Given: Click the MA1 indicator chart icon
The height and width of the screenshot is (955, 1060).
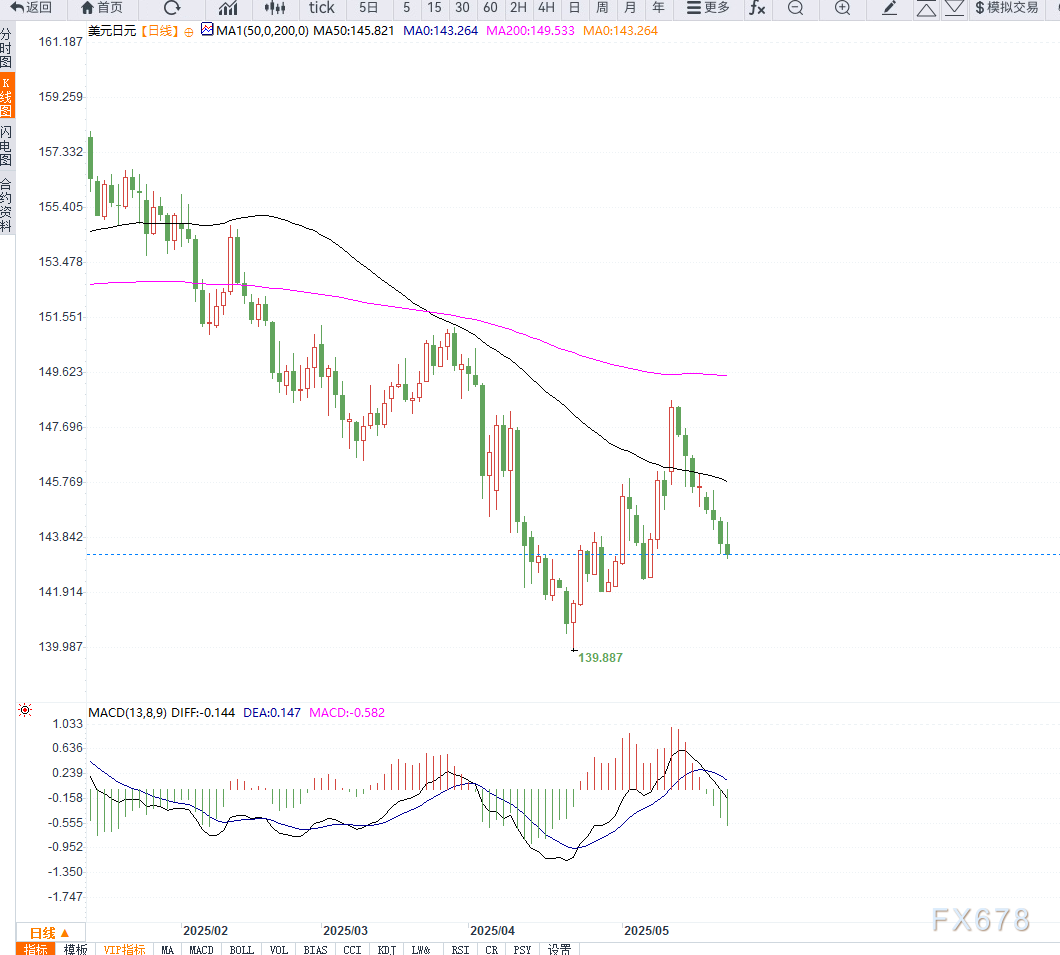Looking at the screenshot, I should click(x=208, y=30).
